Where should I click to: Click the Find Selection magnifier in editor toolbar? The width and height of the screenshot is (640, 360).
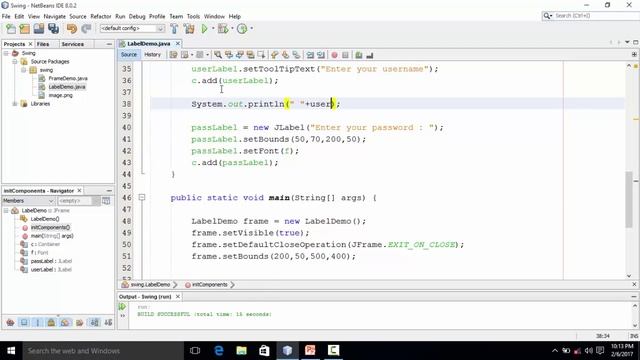pyautogui.click(x=218, y=55)
